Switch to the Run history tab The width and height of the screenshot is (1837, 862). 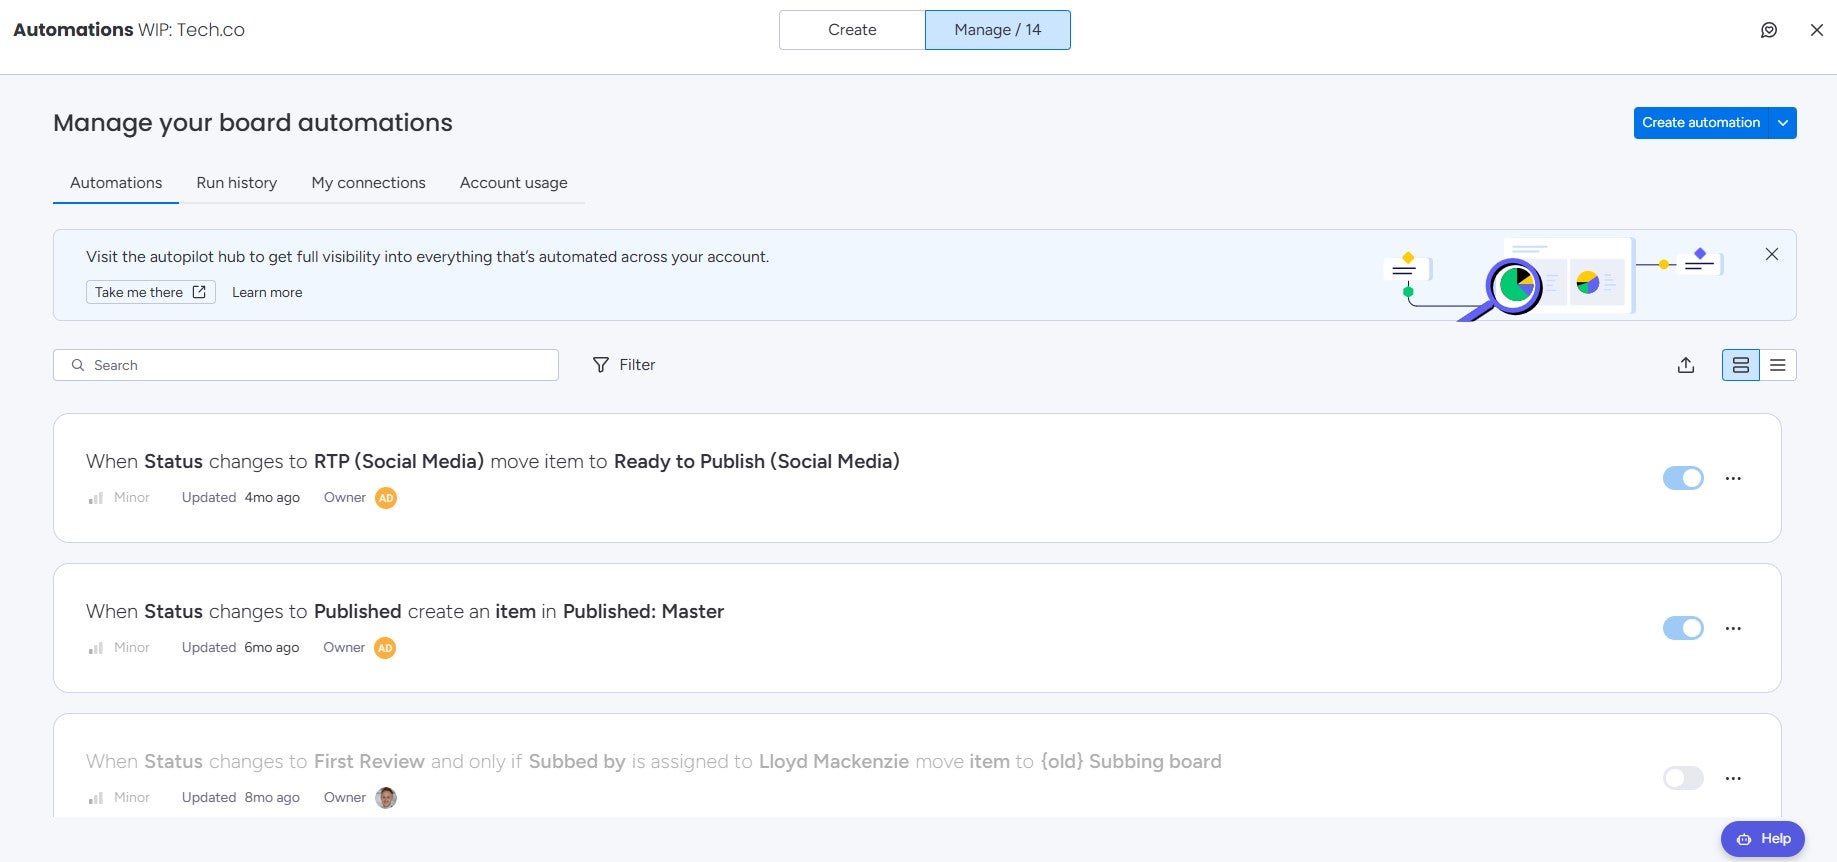[237, 183]
